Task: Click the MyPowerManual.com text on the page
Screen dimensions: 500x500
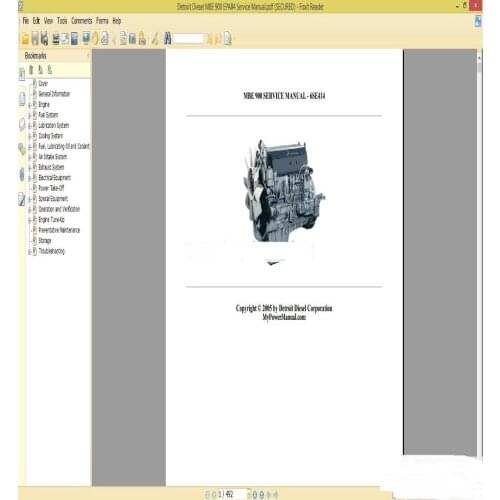Action: [x=284, y=317]
